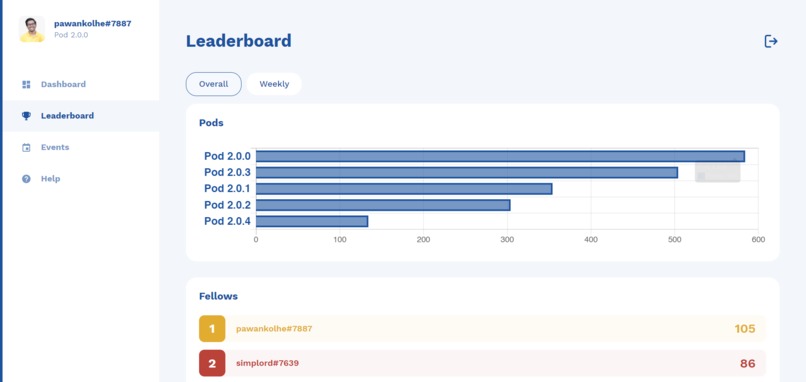Click the 600 axis tick label
The height and width of the screenshot is (382, 806).
[758, 240]
